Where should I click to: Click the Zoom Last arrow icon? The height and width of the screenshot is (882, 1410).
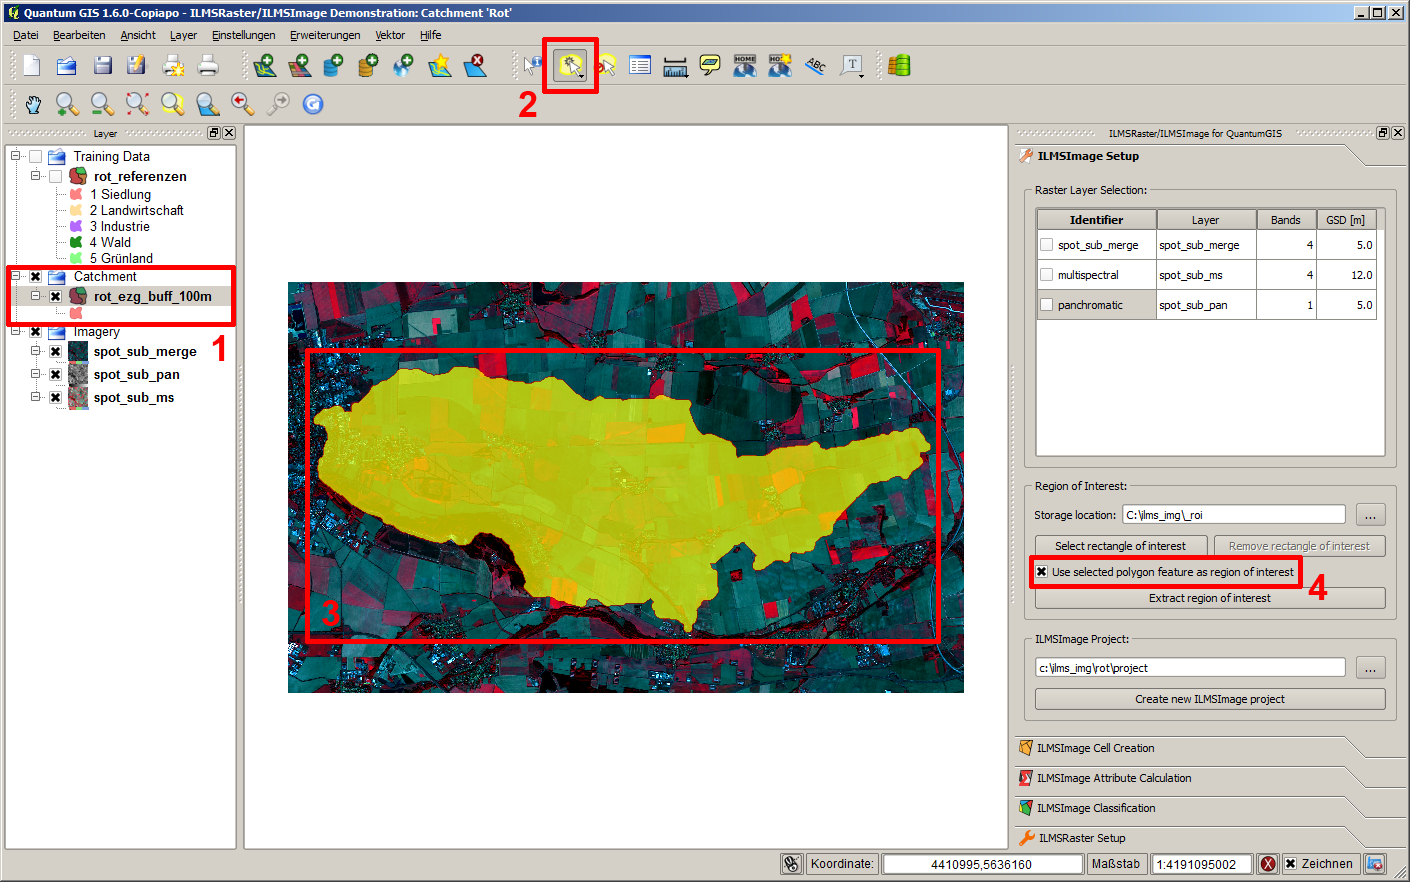242,104
